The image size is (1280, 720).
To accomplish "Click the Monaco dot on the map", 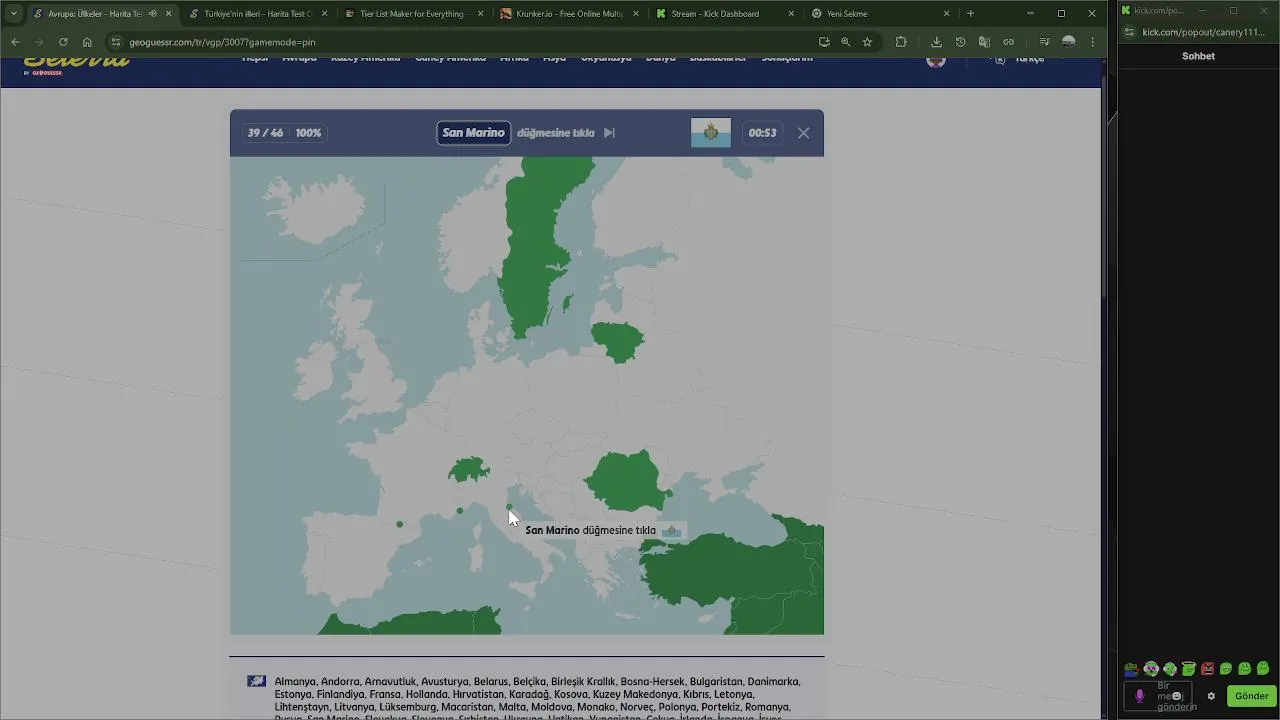I will click(x=460, y=511).
